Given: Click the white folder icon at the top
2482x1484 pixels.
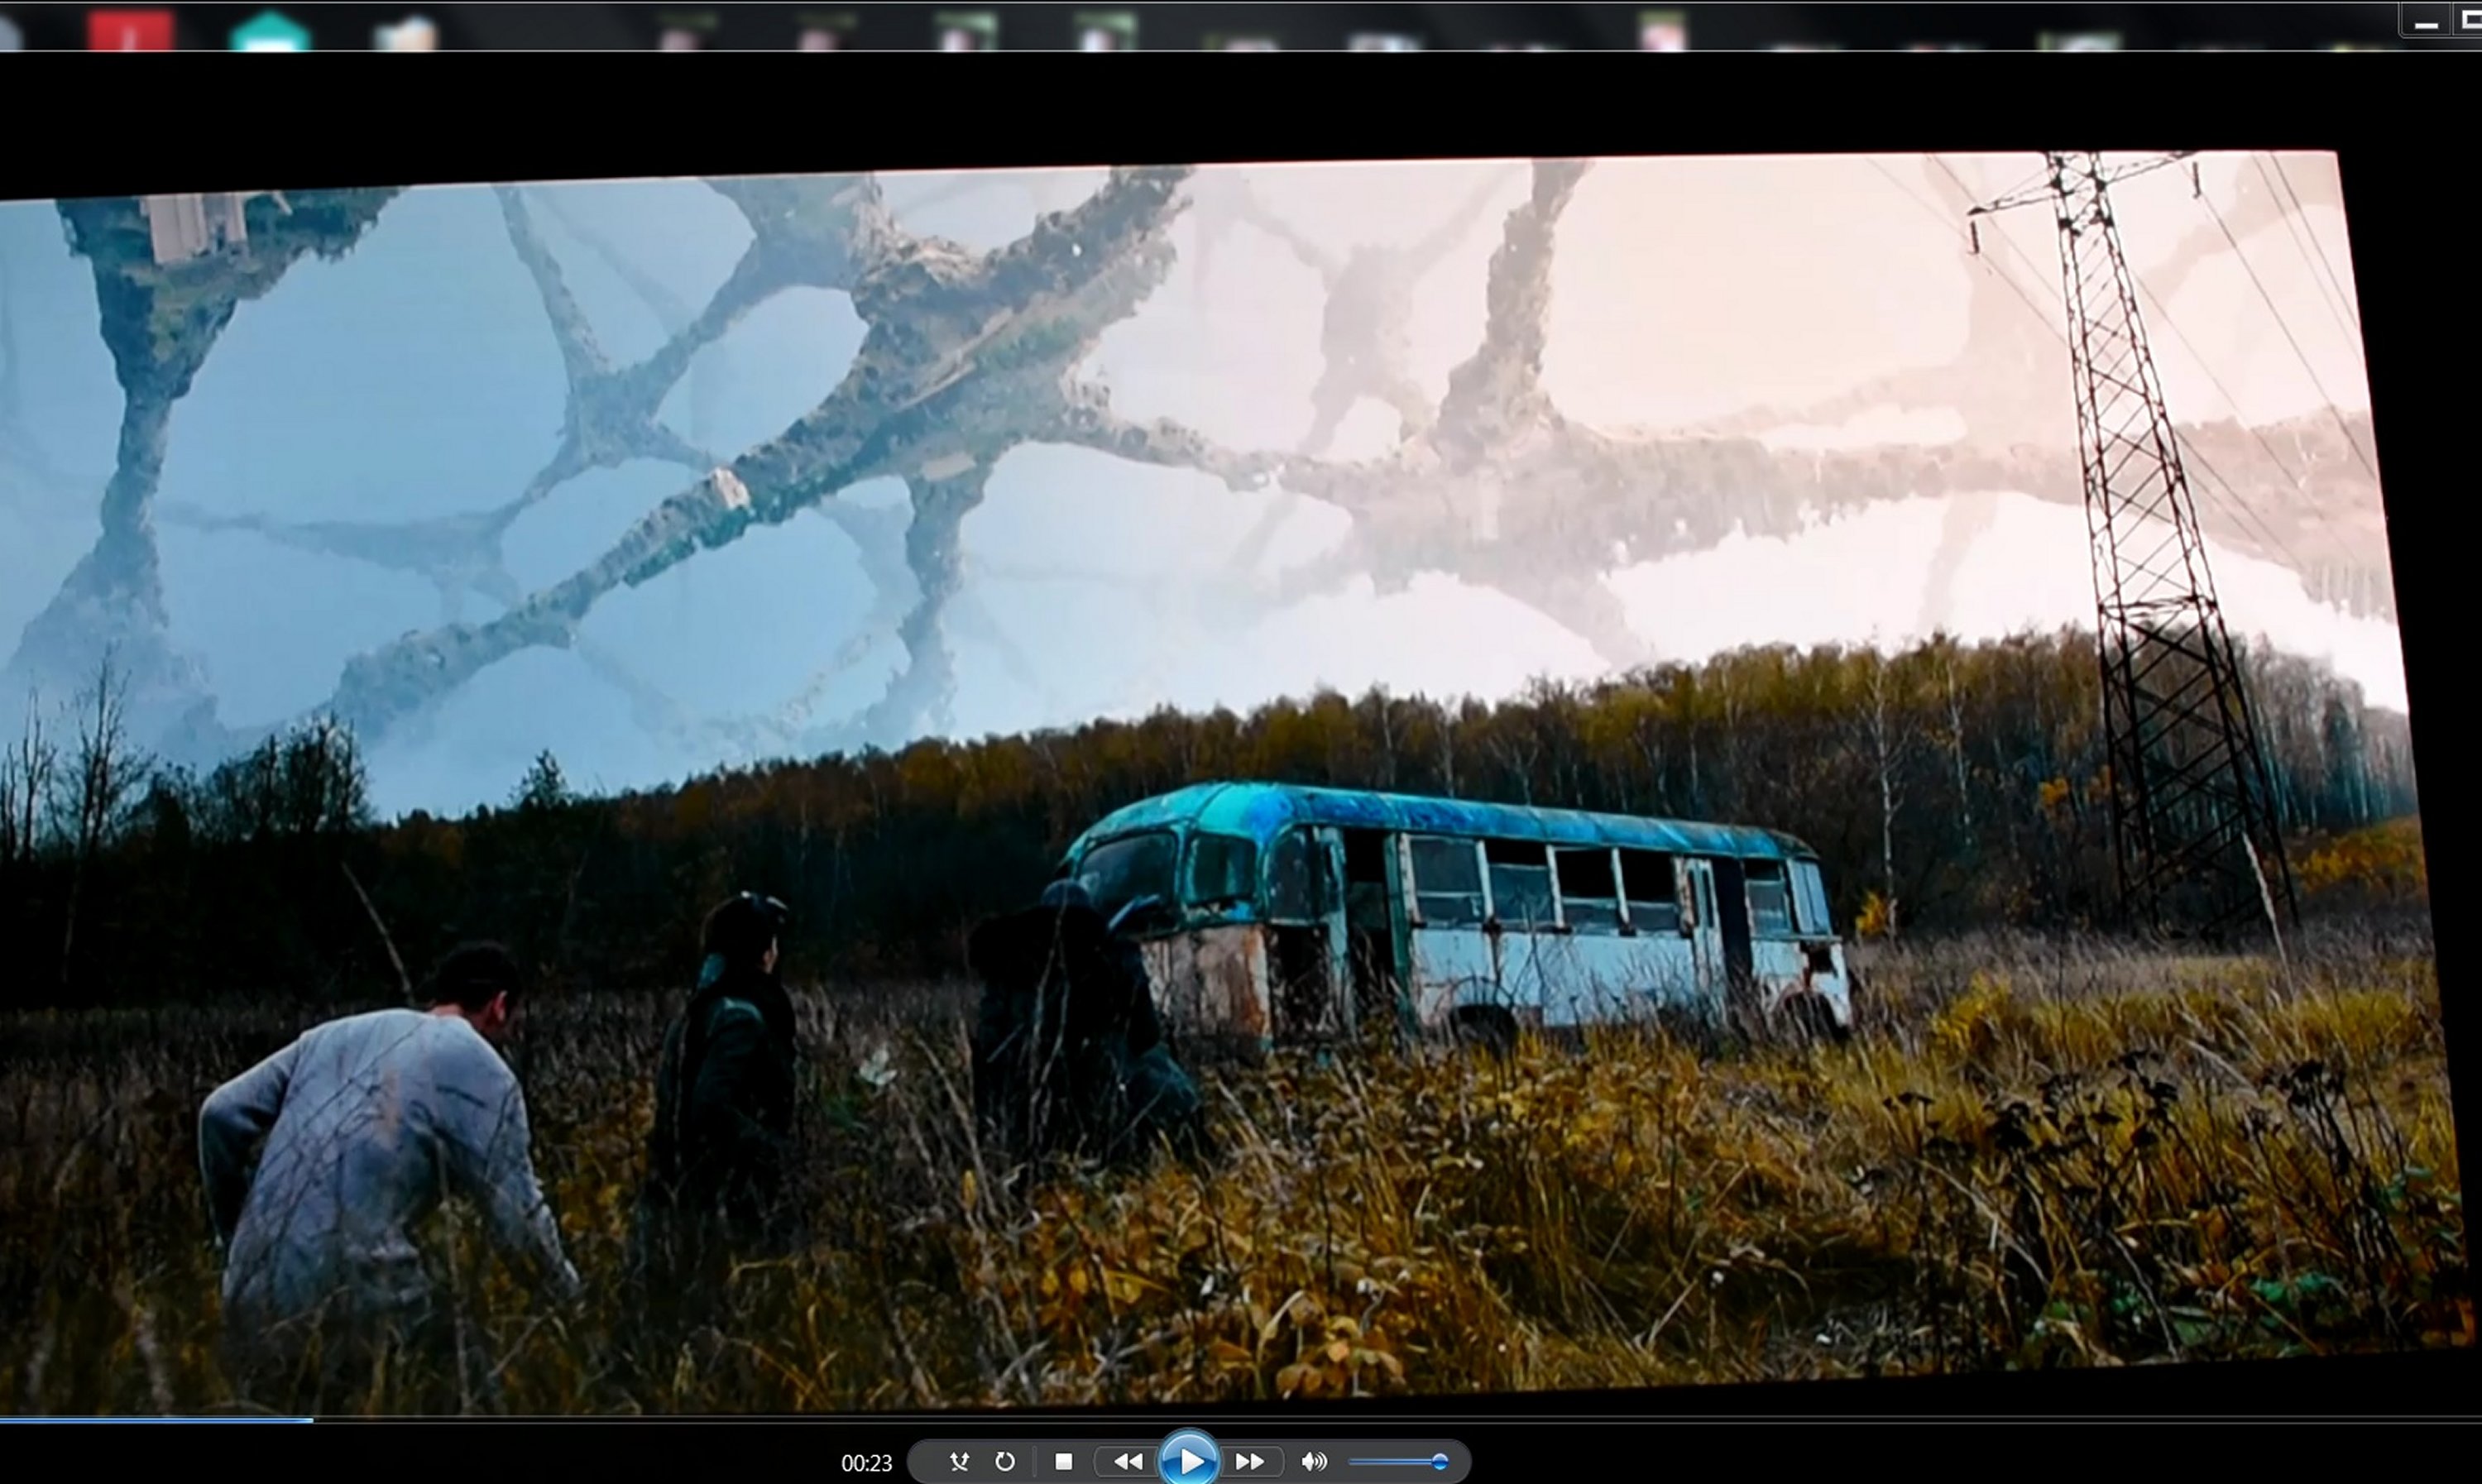Looking at the screenshot, I should point(406,34).
